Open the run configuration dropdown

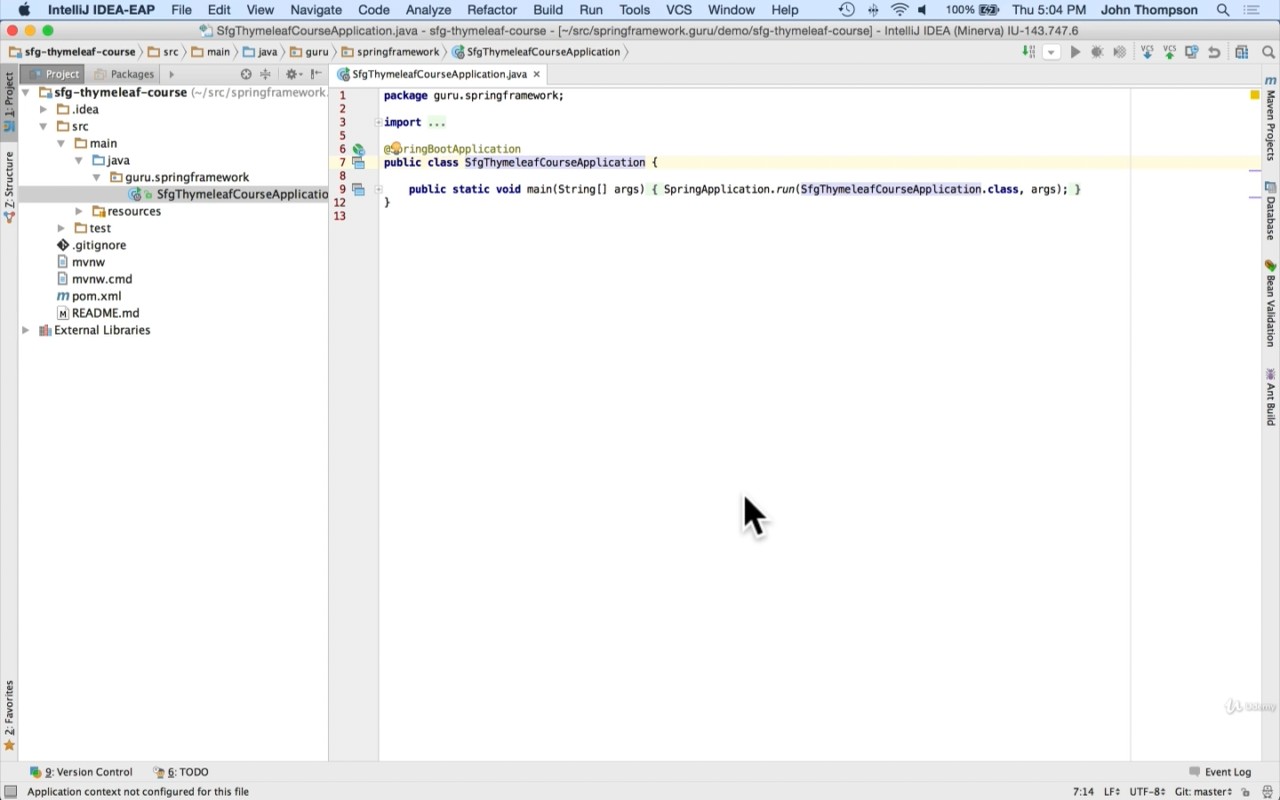(1051, 52)
